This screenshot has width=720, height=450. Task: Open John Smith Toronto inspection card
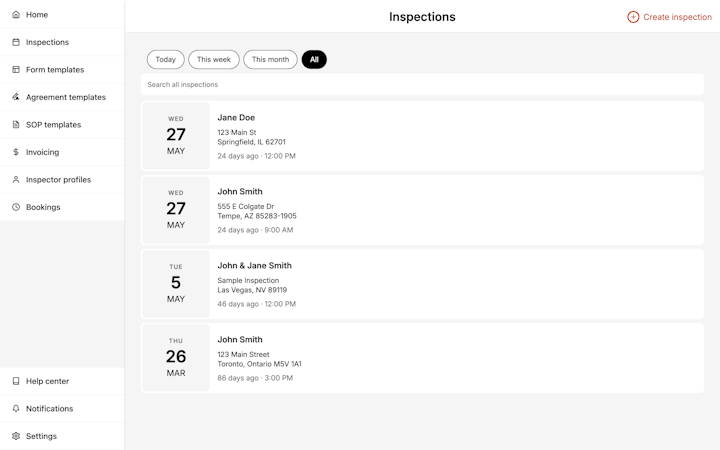[422, 358]
